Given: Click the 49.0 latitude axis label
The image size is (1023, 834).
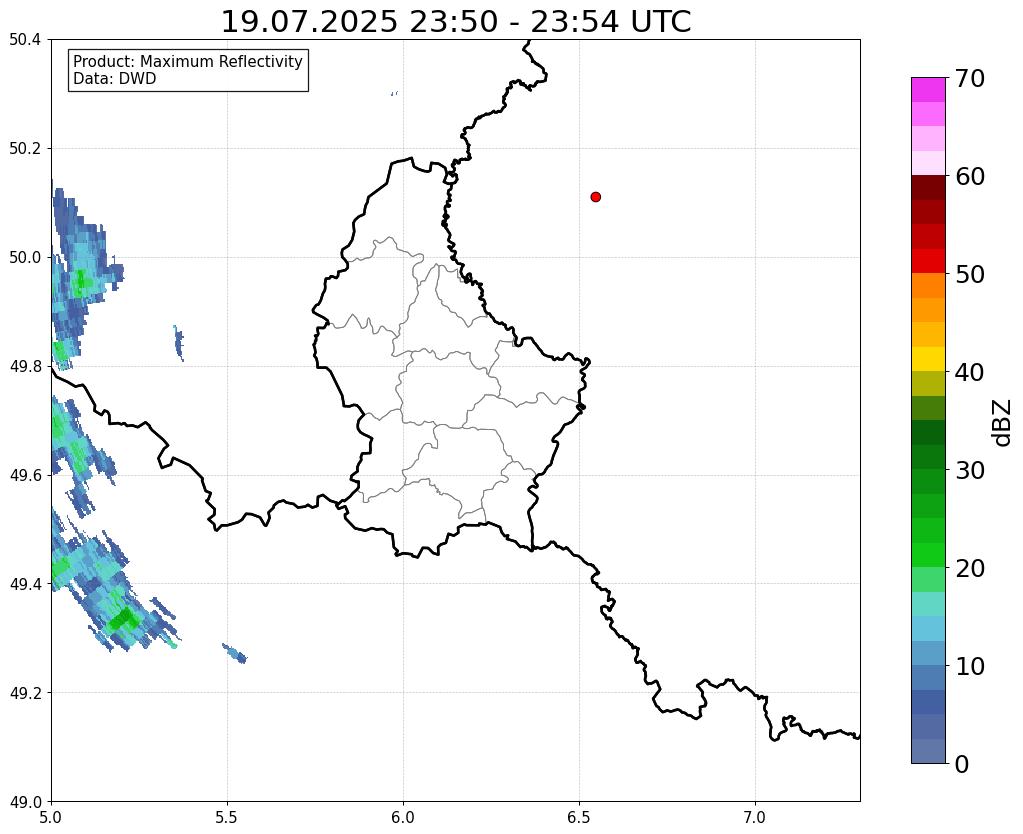Looking at the screenshot, I should pos(25,802).
